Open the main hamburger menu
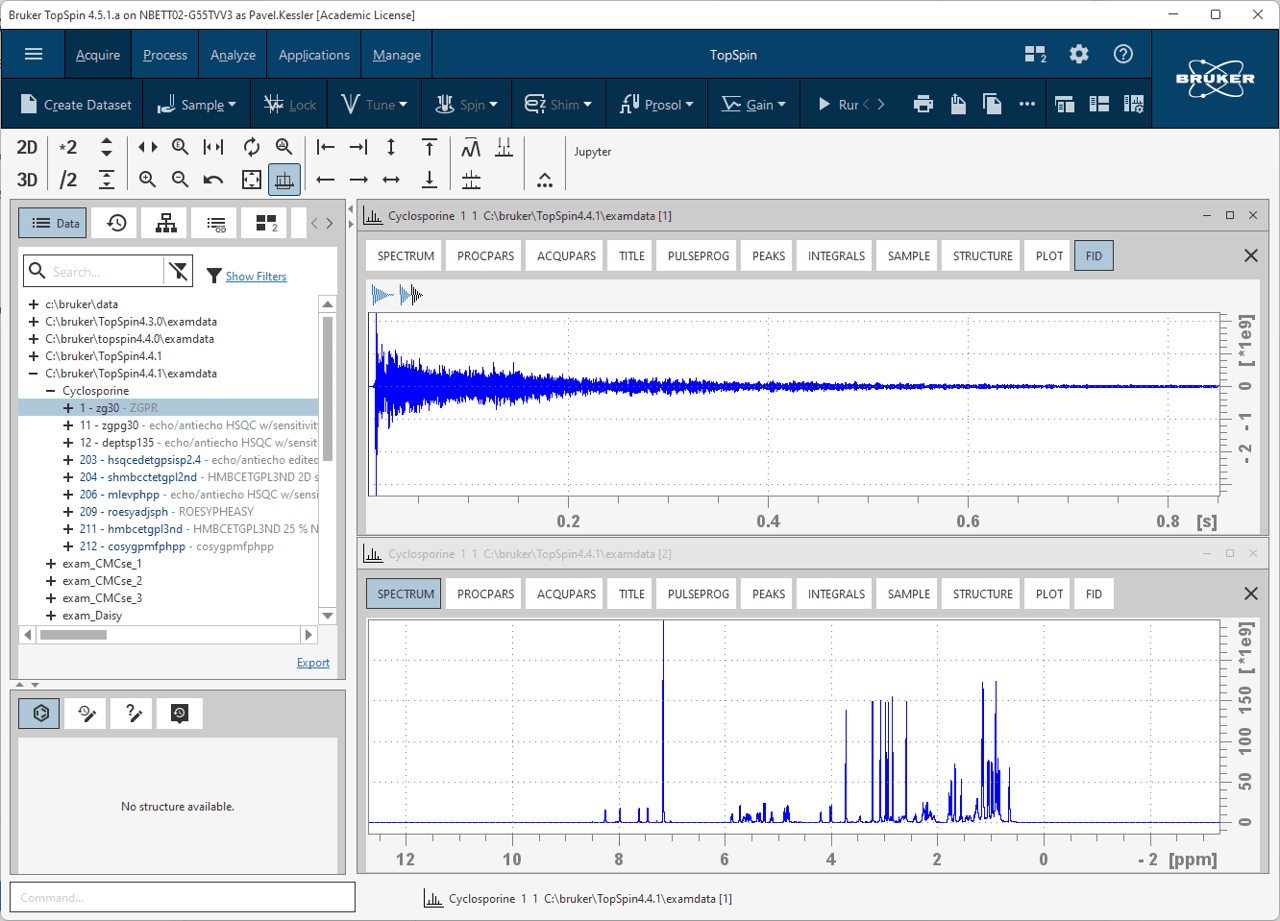Screen dimensions: 1280x921 click(33, 54)
